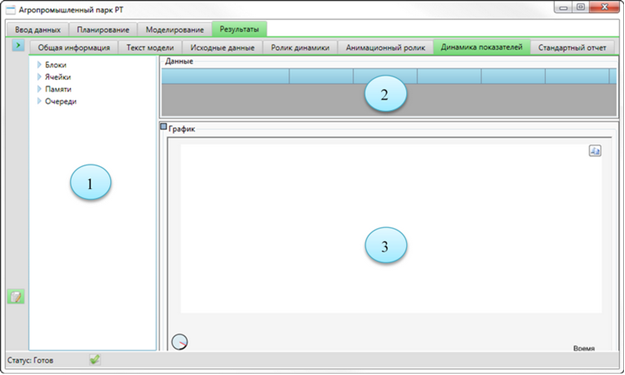Click the green arrow icon beside the sub-tabs
The width and height of the screenshot is (625, 375).
coord(18,45)
